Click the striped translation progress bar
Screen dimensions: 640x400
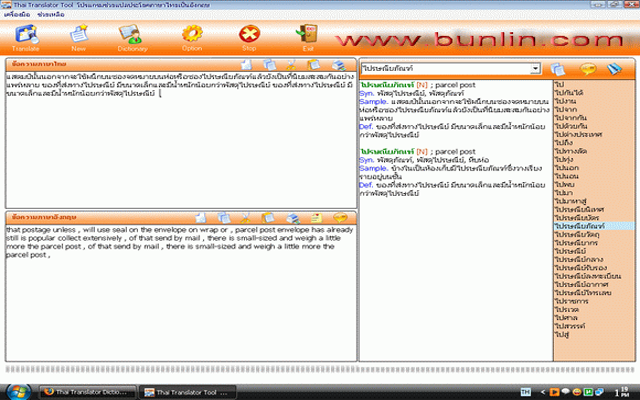tap(320, 369)
